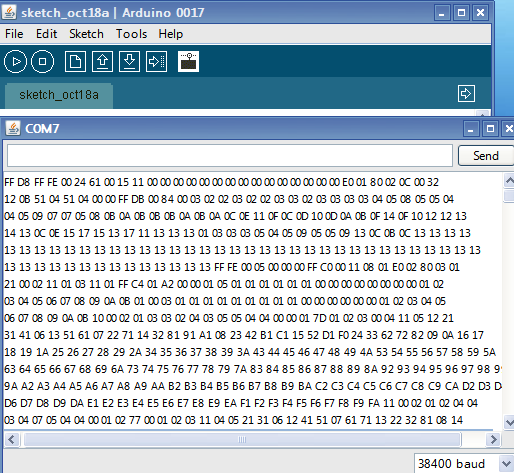Open the Tools menu
514x473 pixels.
pos(131,34)
